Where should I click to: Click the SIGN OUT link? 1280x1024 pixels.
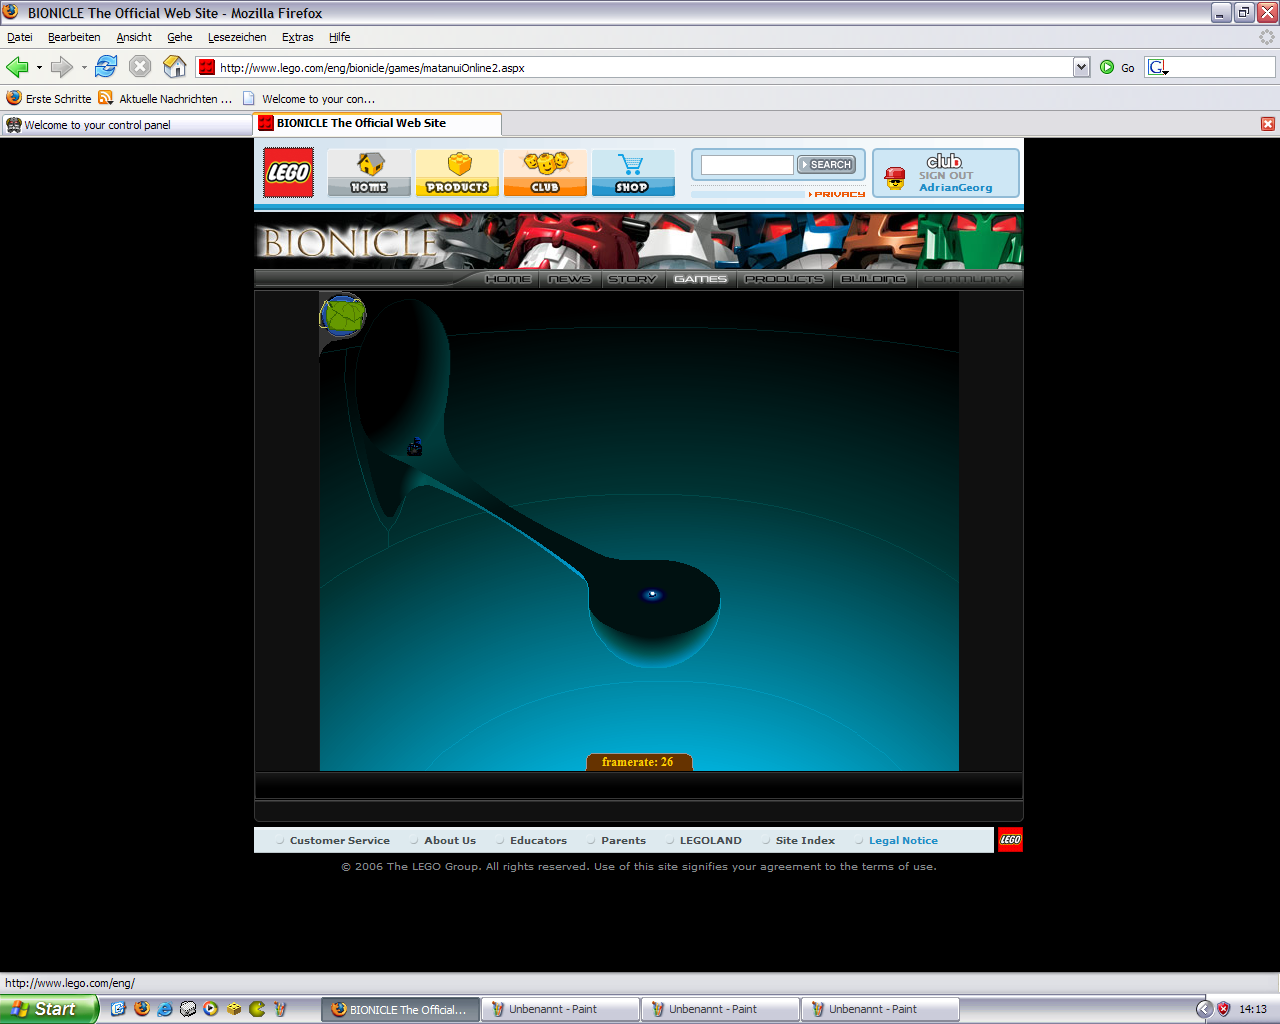(x=946, y=175)
